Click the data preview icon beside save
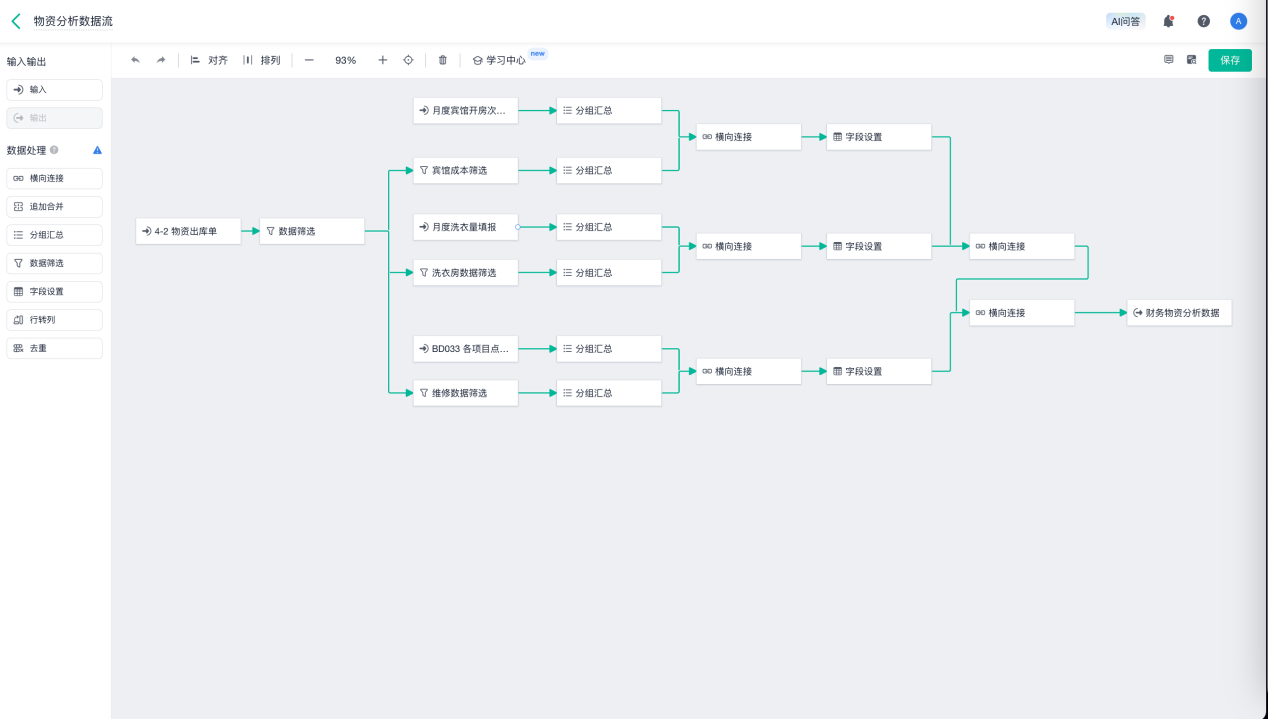1268x719 pixels. [x=1191, y=60]
